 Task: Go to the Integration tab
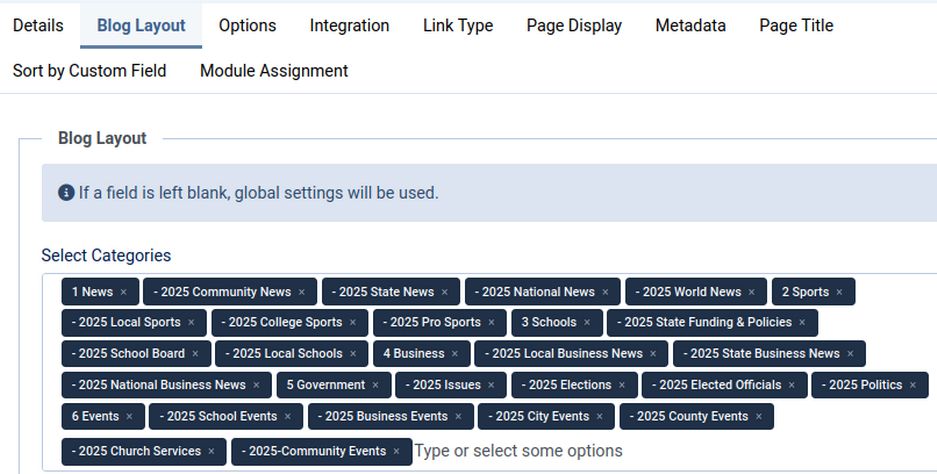tap(349, 26)
